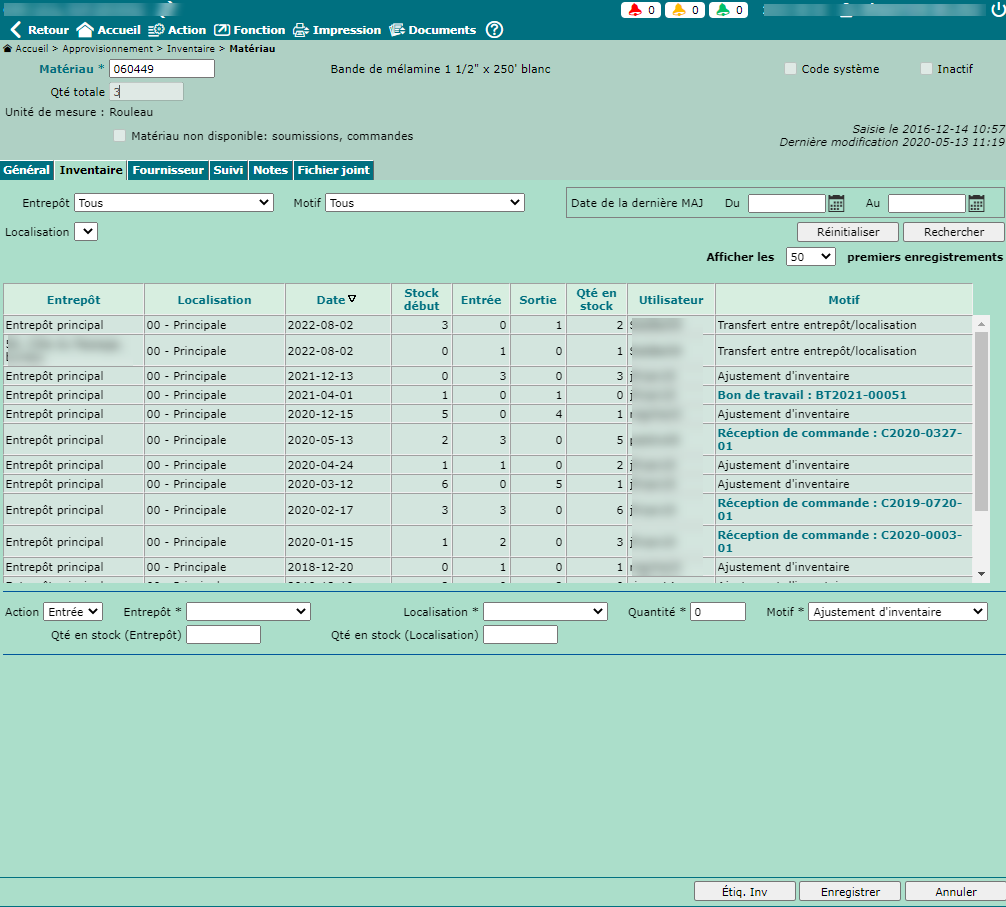Expand the Action Entrée dropdown
This screenshot has height=907, width=1006.
[x=73, y=611]
